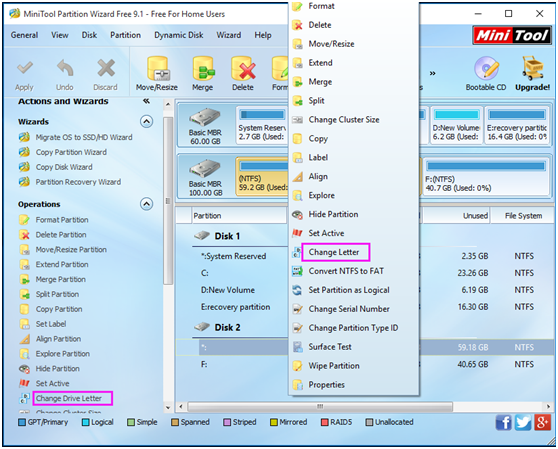Launch Migrate OS to SSD/HD Wizard

(x=84, y=137)
